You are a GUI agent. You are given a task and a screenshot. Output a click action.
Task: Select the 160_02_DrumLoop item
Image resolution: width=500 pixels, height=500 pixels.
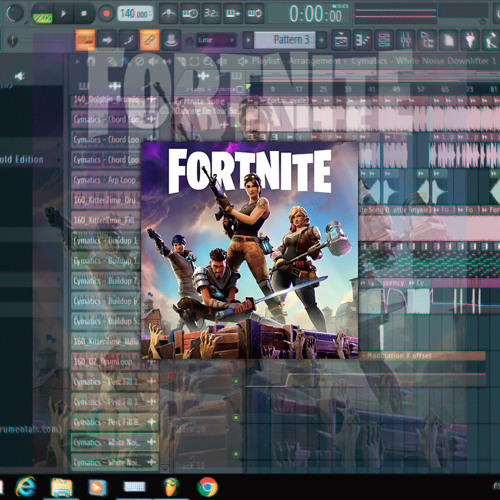tap(114, 361)
